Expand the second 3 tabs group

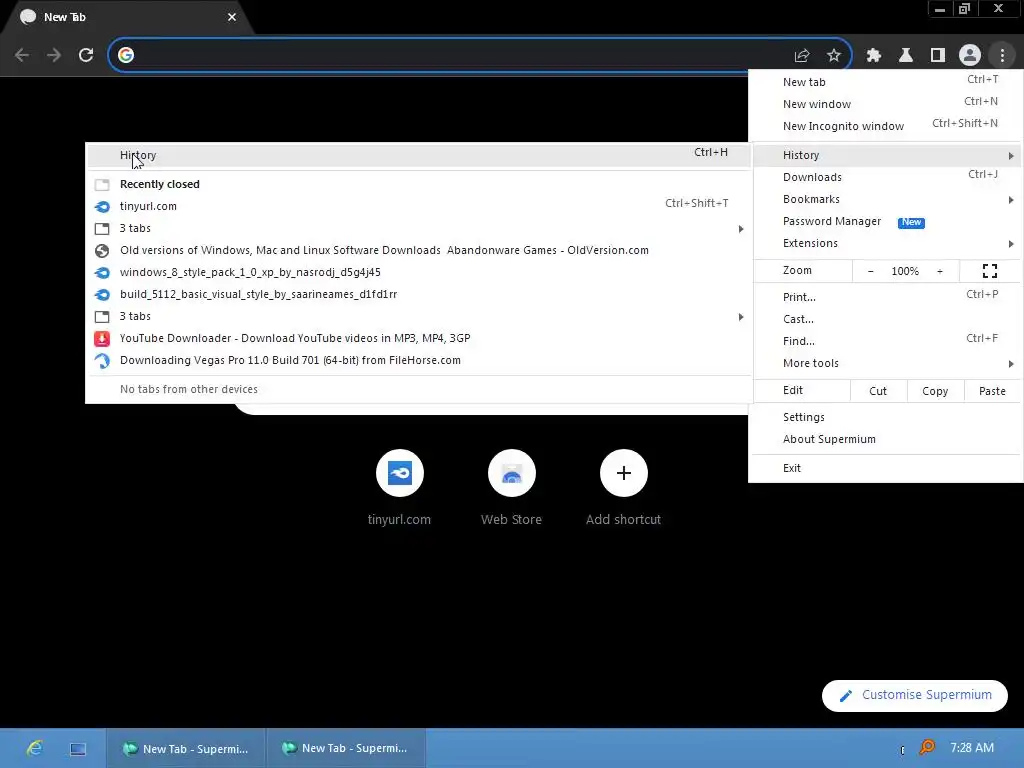click(x=418, y=316)
